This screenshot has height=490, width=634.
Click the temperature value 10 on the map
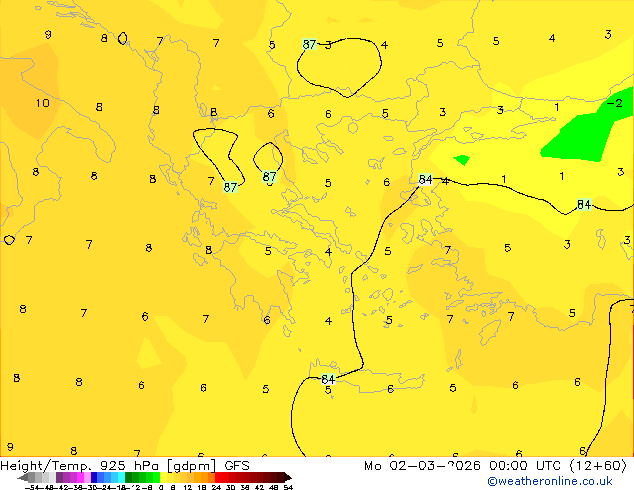click(x=42, y=103)
